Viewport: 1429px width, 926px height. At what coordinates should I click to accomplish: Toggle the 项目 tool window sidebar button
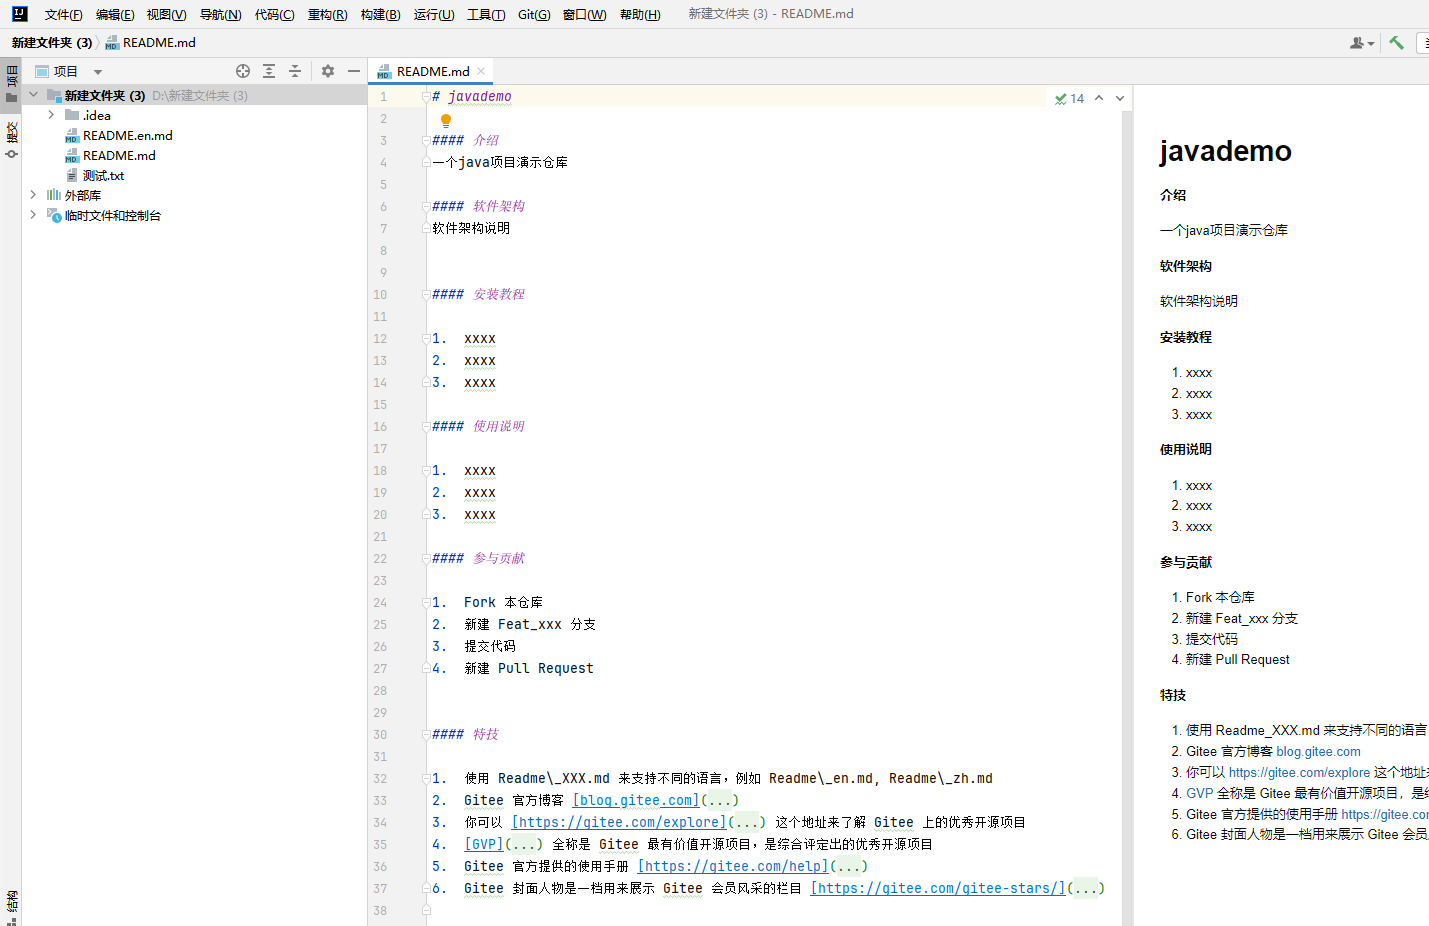click(11, 84)
